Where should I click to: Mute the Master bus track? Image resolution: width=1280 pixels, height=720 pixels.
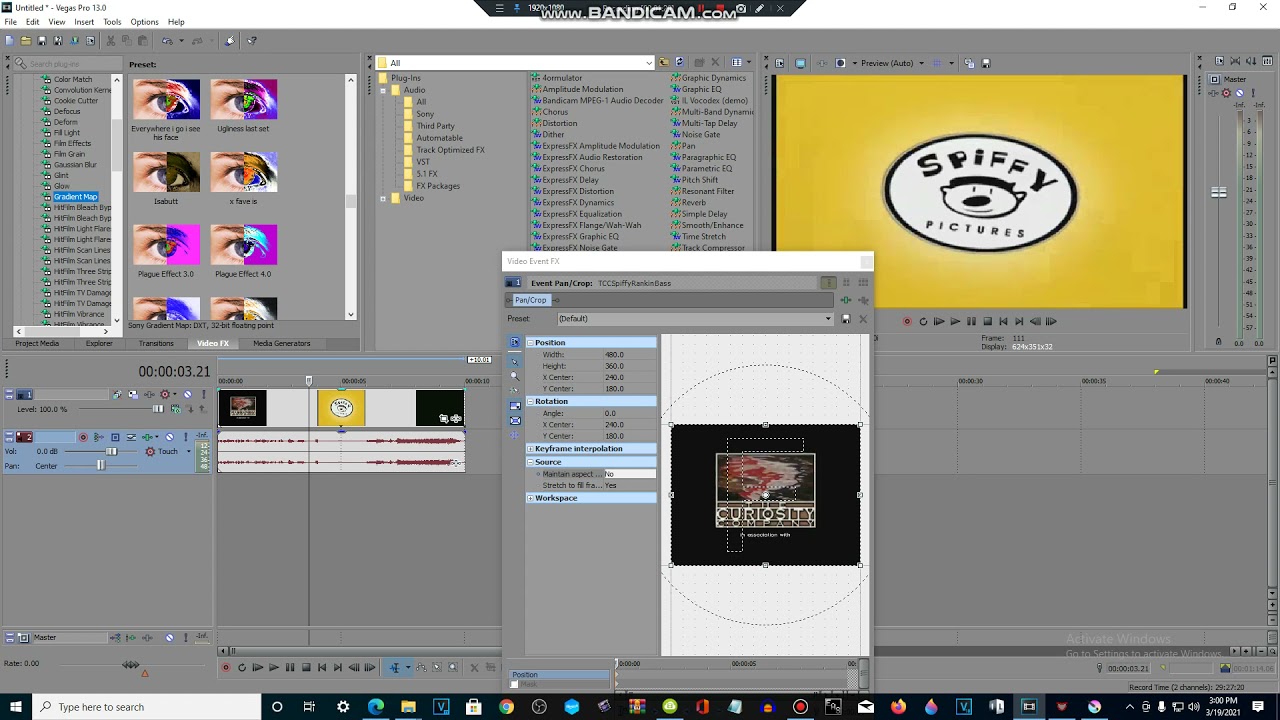coord(169,637)
